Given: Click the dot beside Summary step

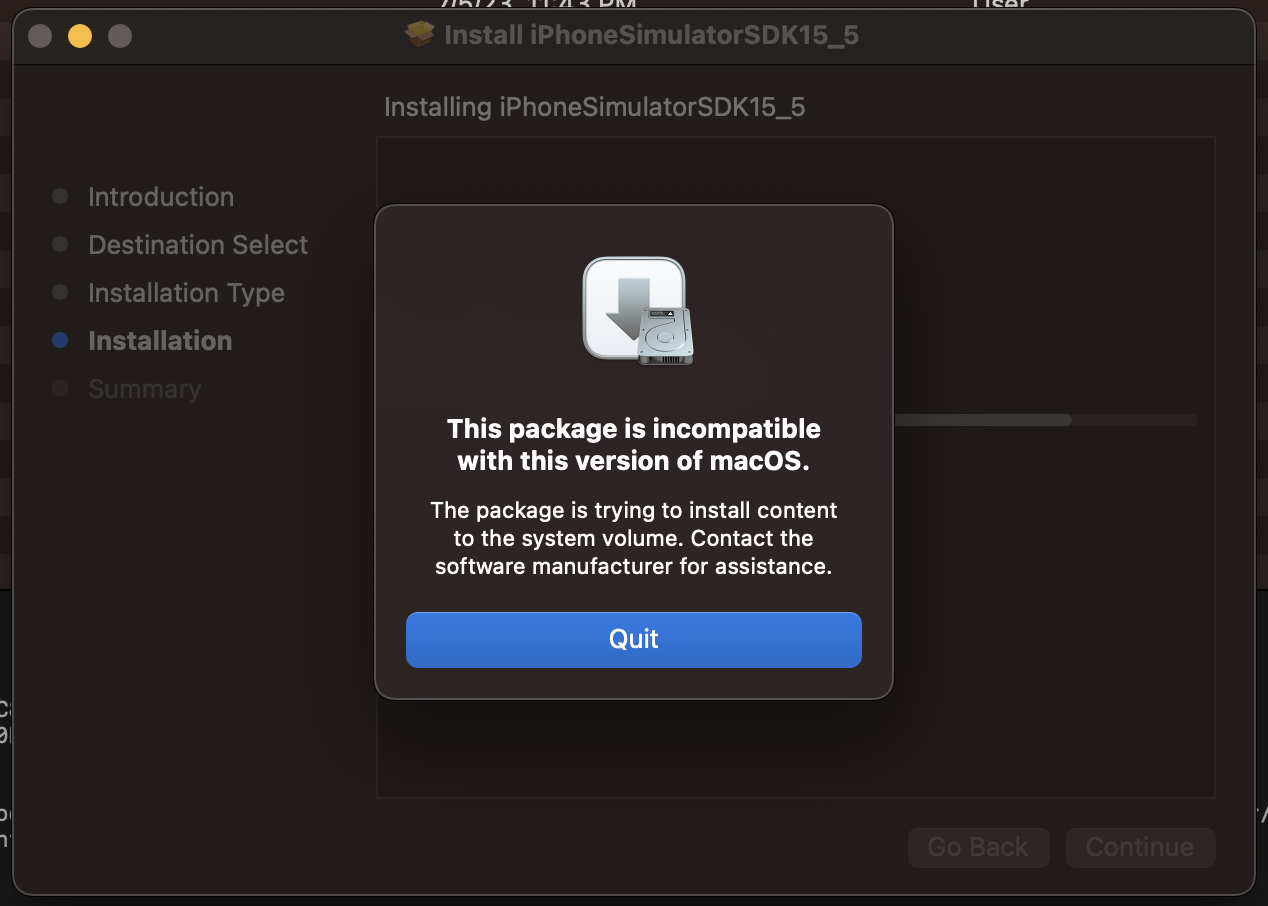Looking at the screenshot, I should coord(60,388).
